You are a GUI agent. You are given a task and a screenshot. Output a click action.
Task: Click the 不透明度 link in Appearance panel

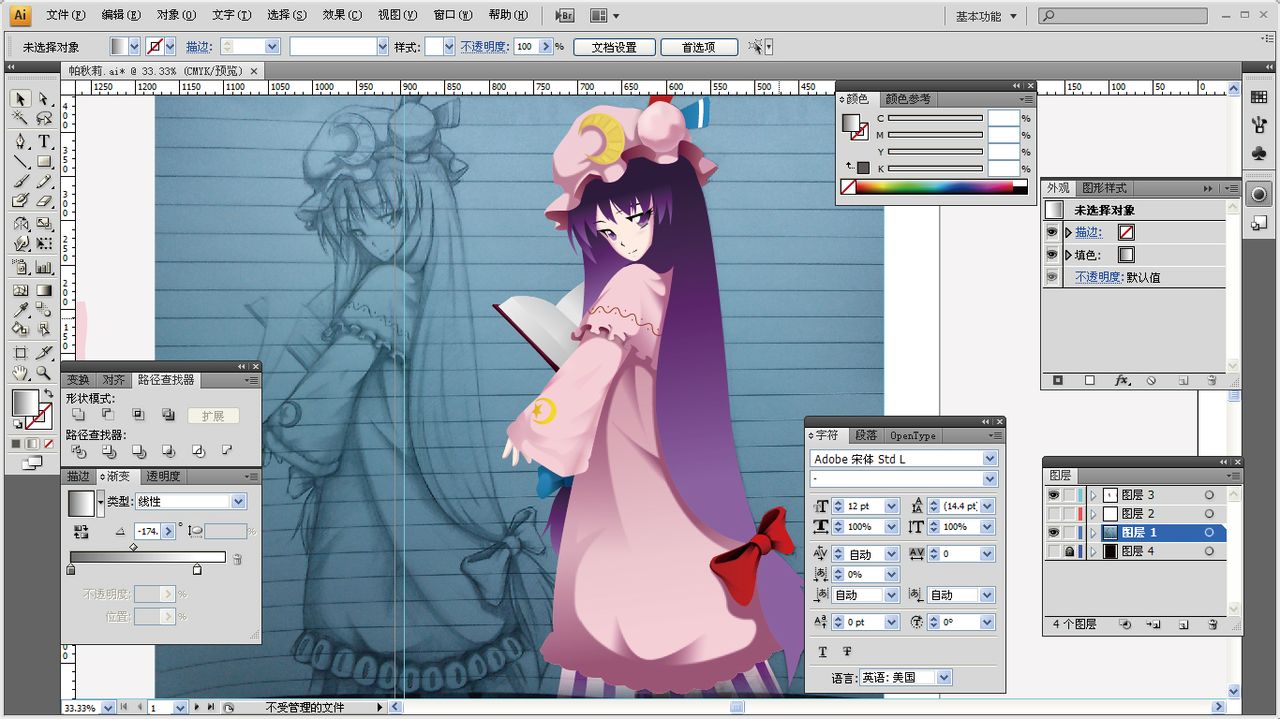tap(1098, 277)
